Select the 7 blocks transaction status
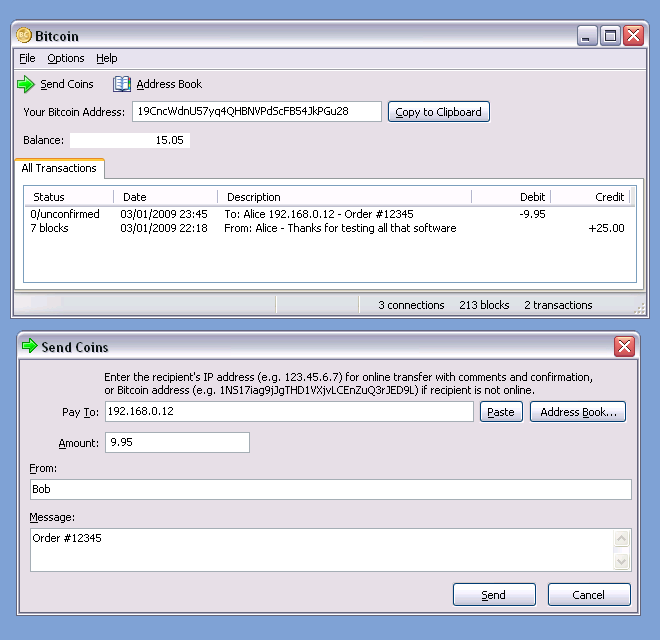This screenshot has width=660, height=640. click(49, 228)
